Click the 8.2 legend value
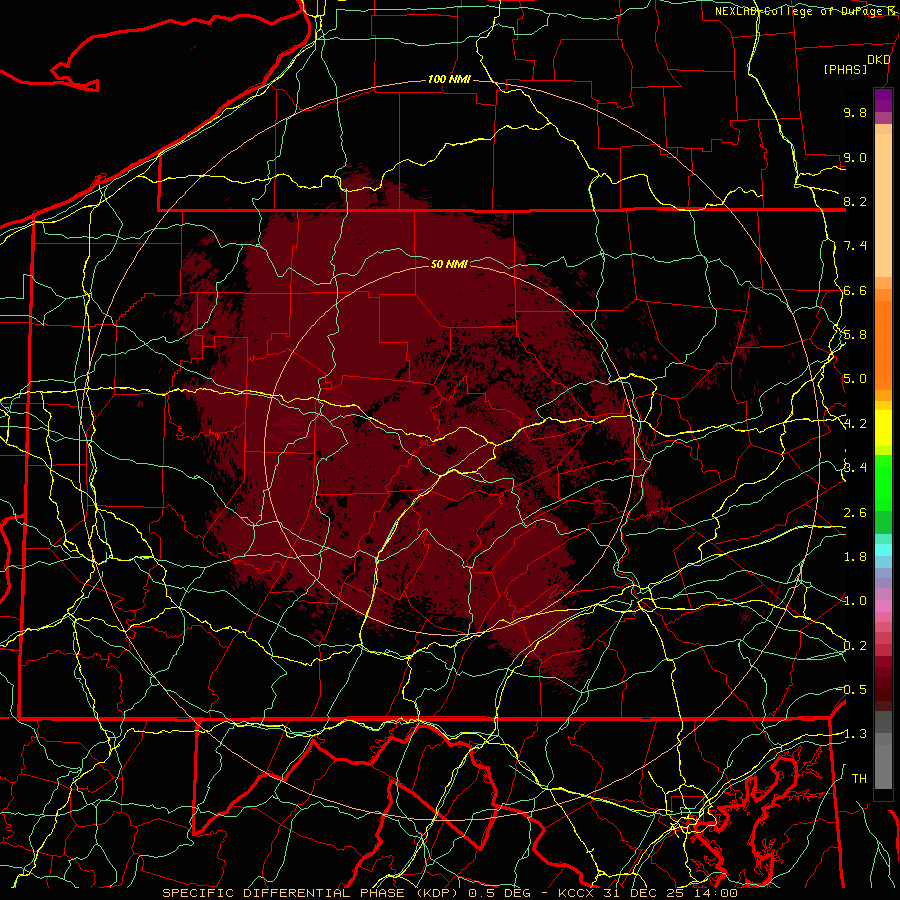 pyautogui.click(x=855, y=201)
